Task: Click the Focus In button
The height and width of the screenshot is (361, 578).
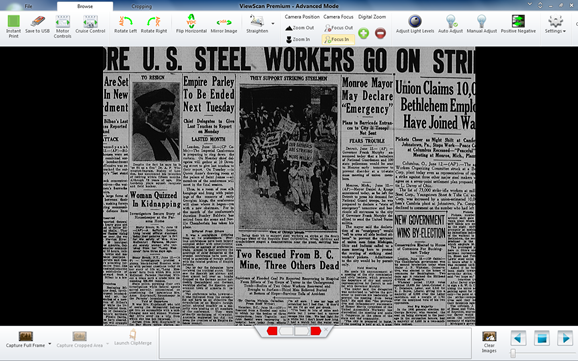Action: pos(338,39)
